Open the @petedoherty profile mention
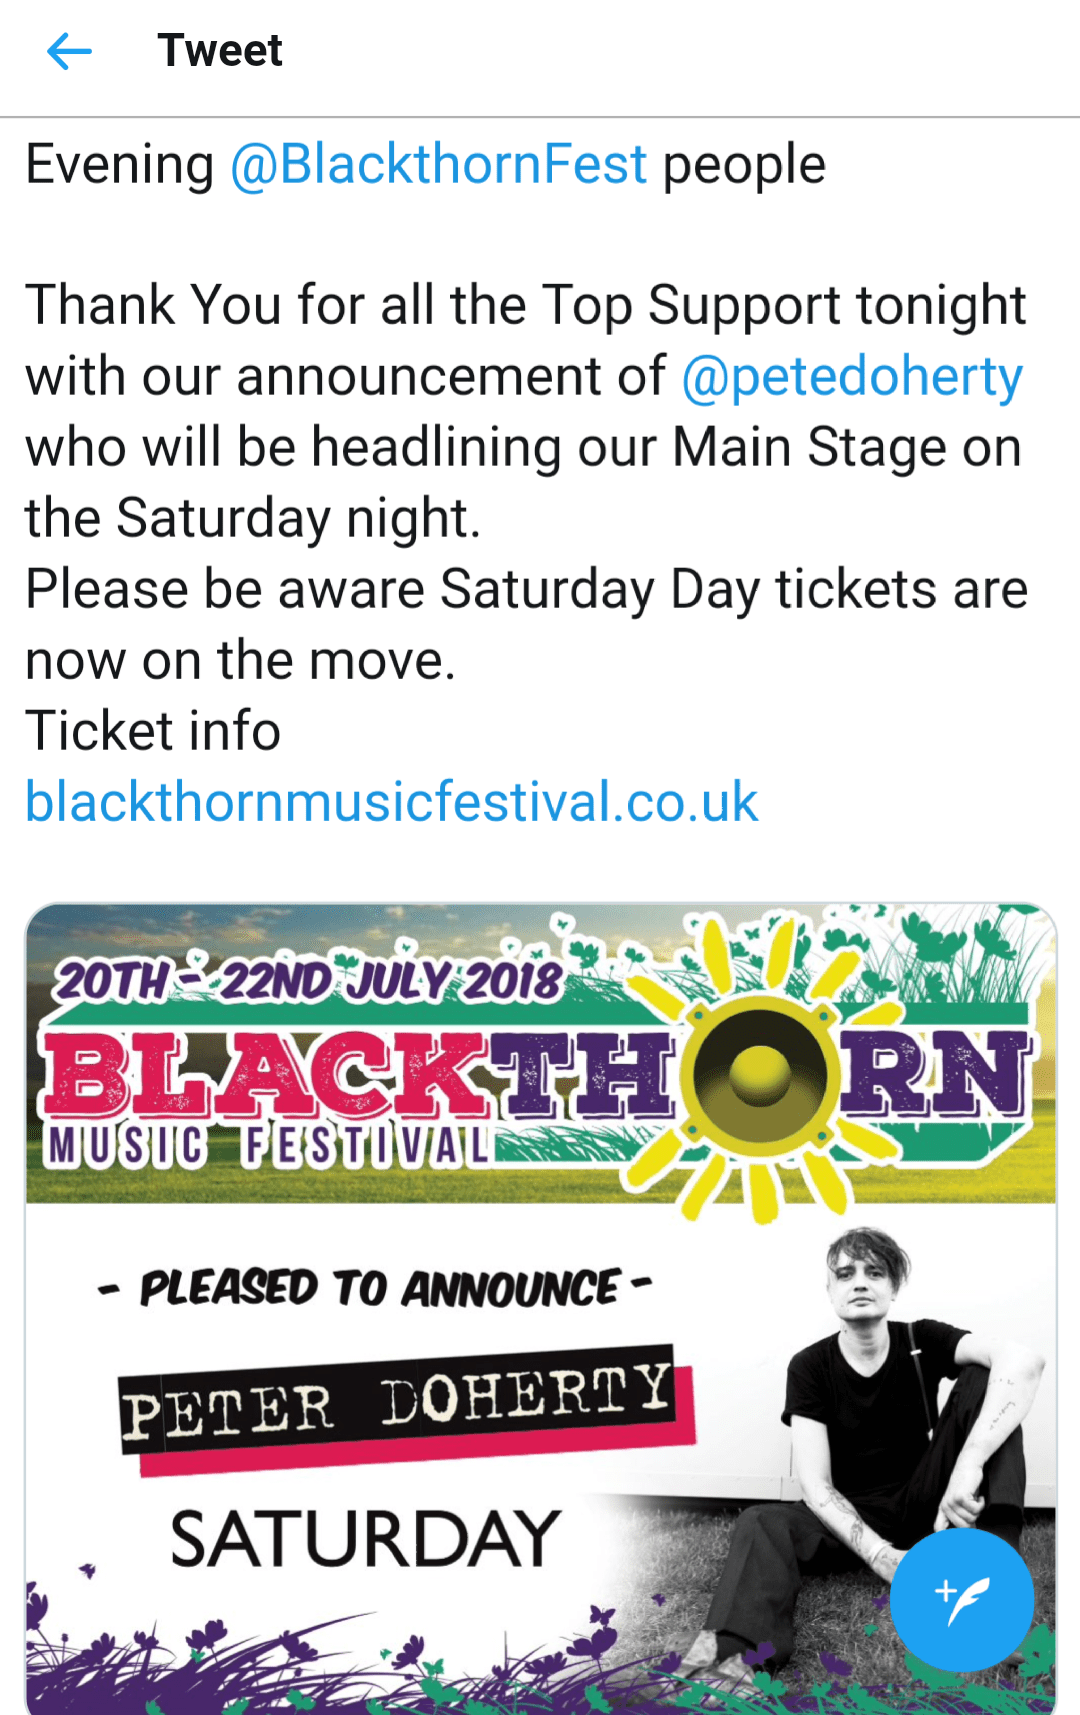 tap(852, 377)
